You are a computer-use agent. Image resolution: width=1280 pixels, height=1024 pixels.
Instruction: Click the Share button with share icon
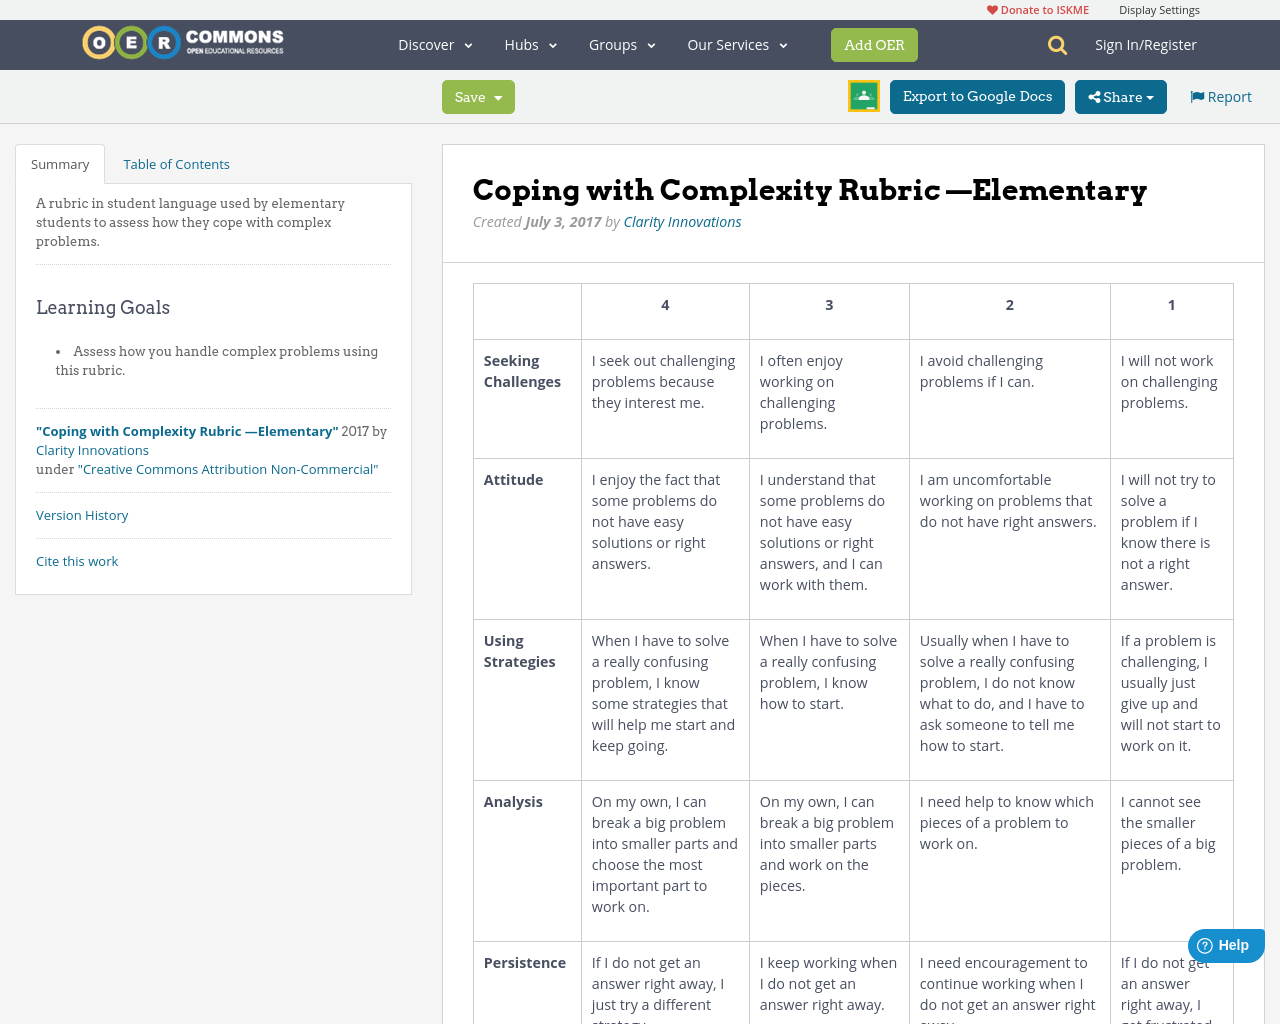pos(1120,97)
